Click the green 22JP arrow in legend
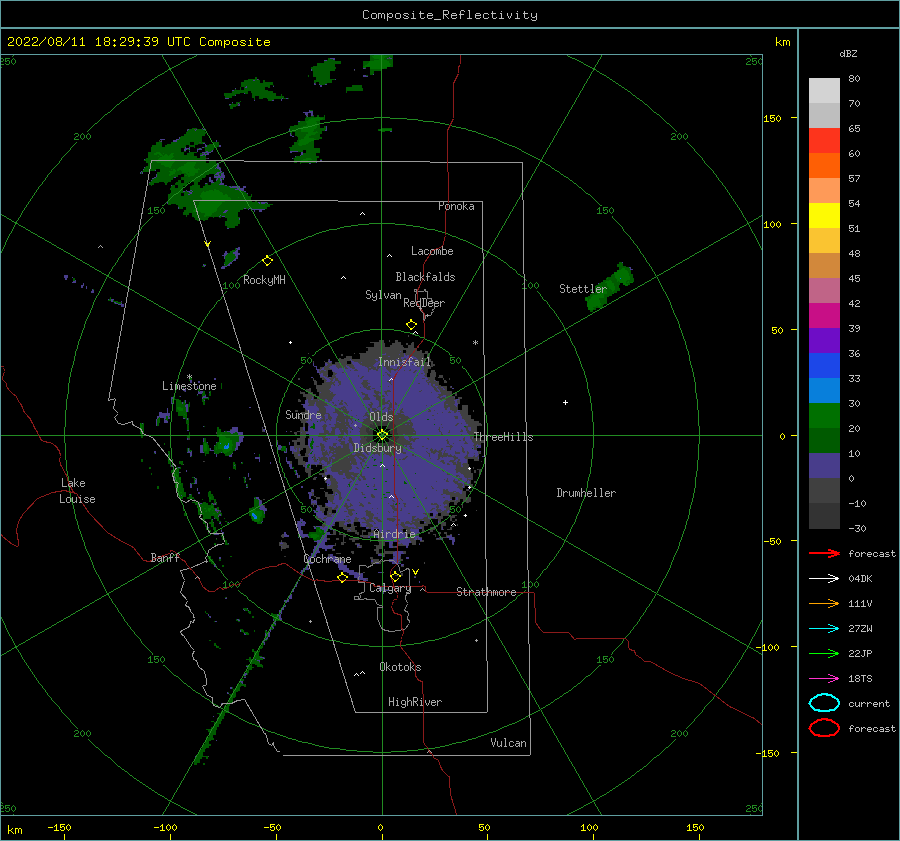Screen dimensions: 900x841 pyautogui.click(x=824, y=653)
